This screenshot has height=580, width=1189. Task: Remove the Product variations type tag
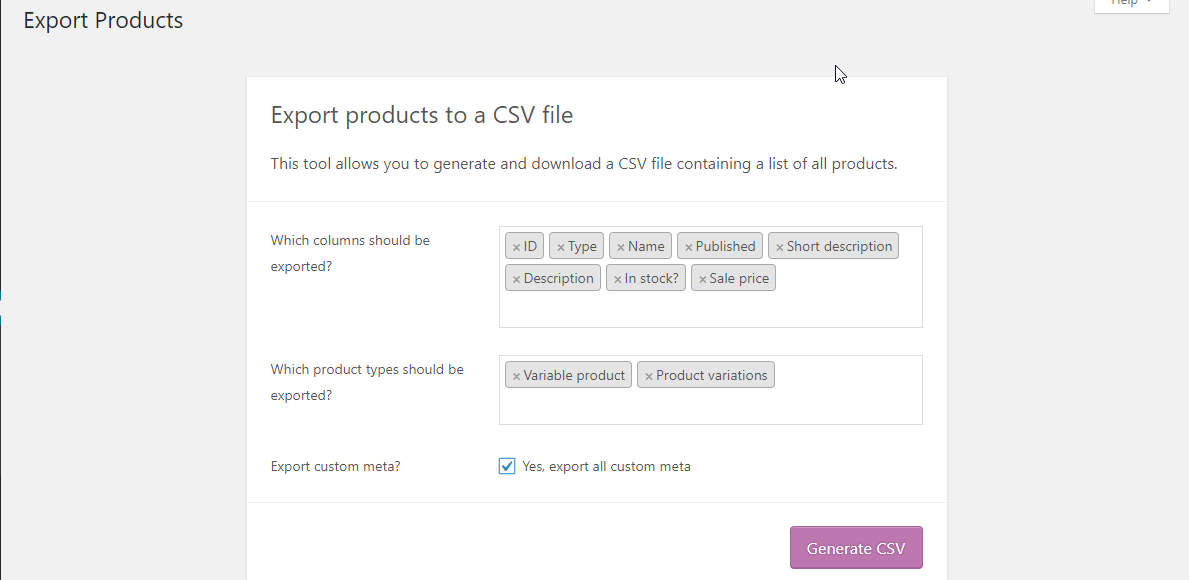tap(649, 376)
